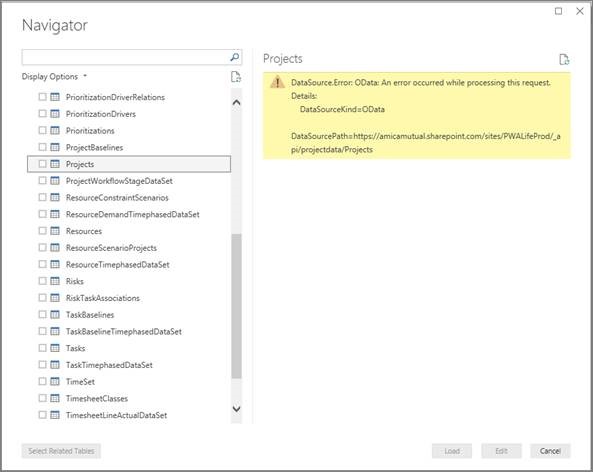Click the table icon for PrioritizationDriverRelations
Viewport: 593px width, 472px height.
click(55, 97)
